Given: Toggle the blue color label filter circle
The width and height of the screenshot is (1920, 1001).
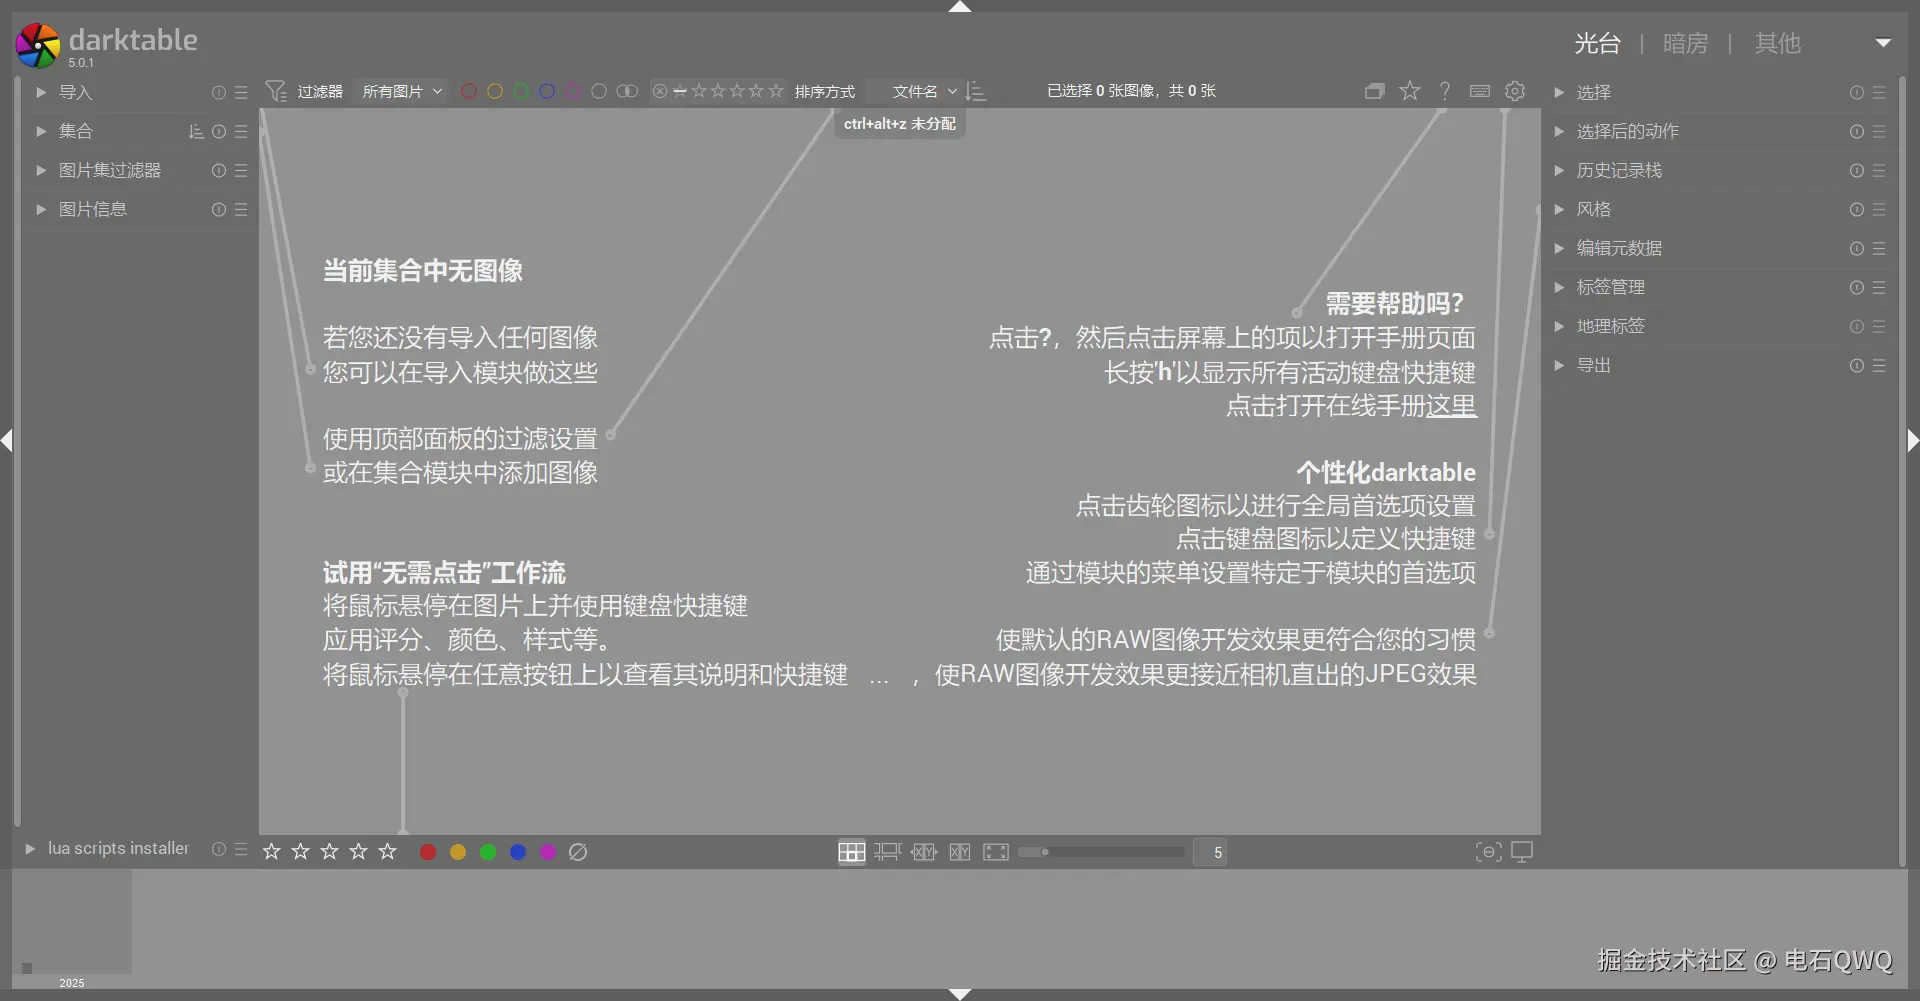Looking at the screenshot, I should pyautogui.click(x=547, y=91).
